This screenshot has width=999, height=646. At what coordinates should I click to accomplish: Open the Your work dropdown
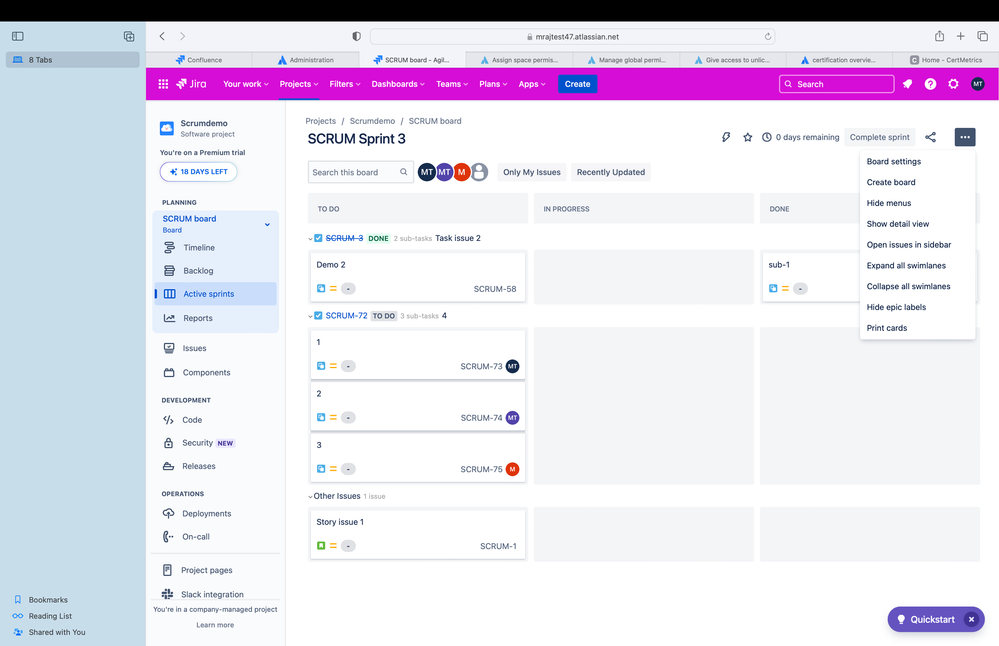(245, 84)
